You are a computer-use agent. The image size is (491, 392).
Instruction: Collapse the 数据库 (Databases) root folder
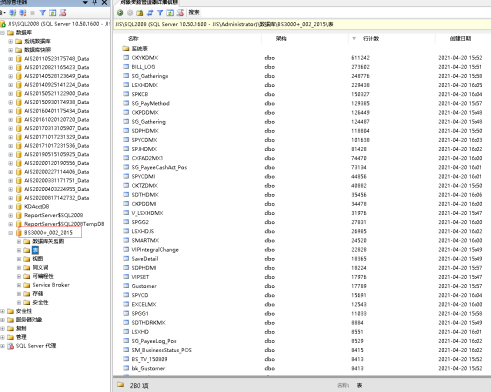2,33
